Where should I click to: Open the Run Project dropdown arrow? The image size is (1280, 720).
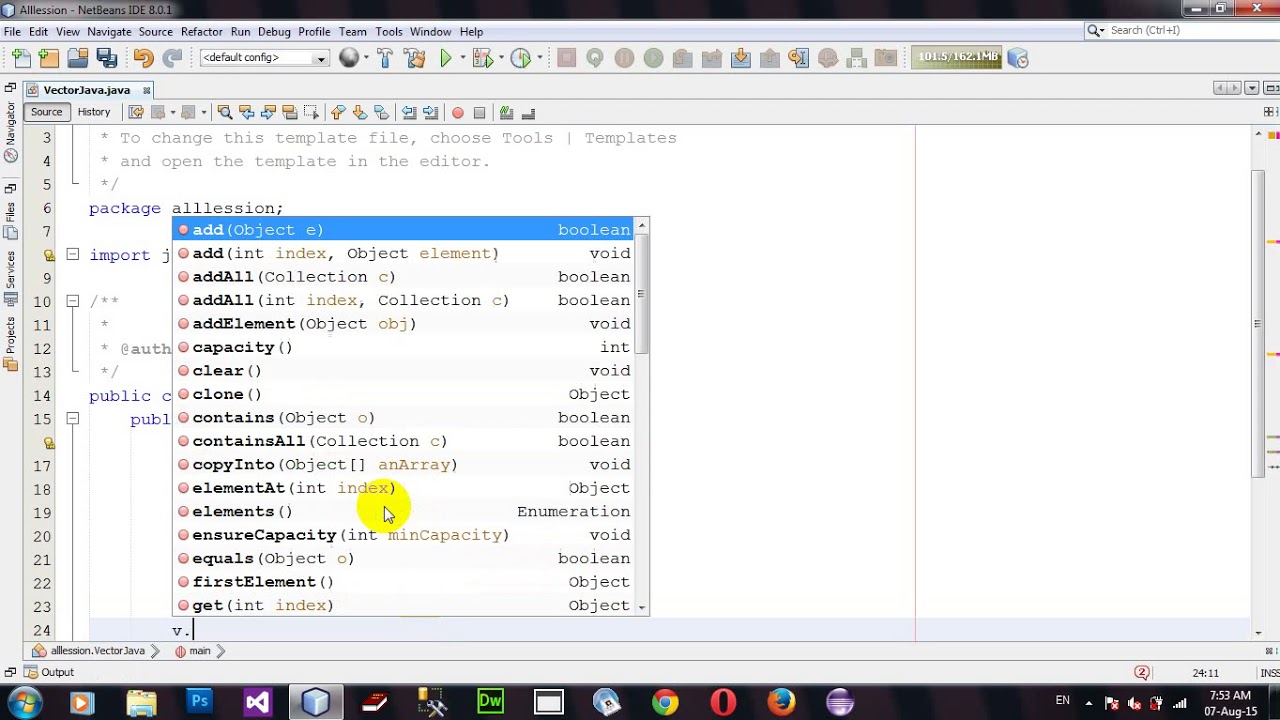[x=461, y=58]
